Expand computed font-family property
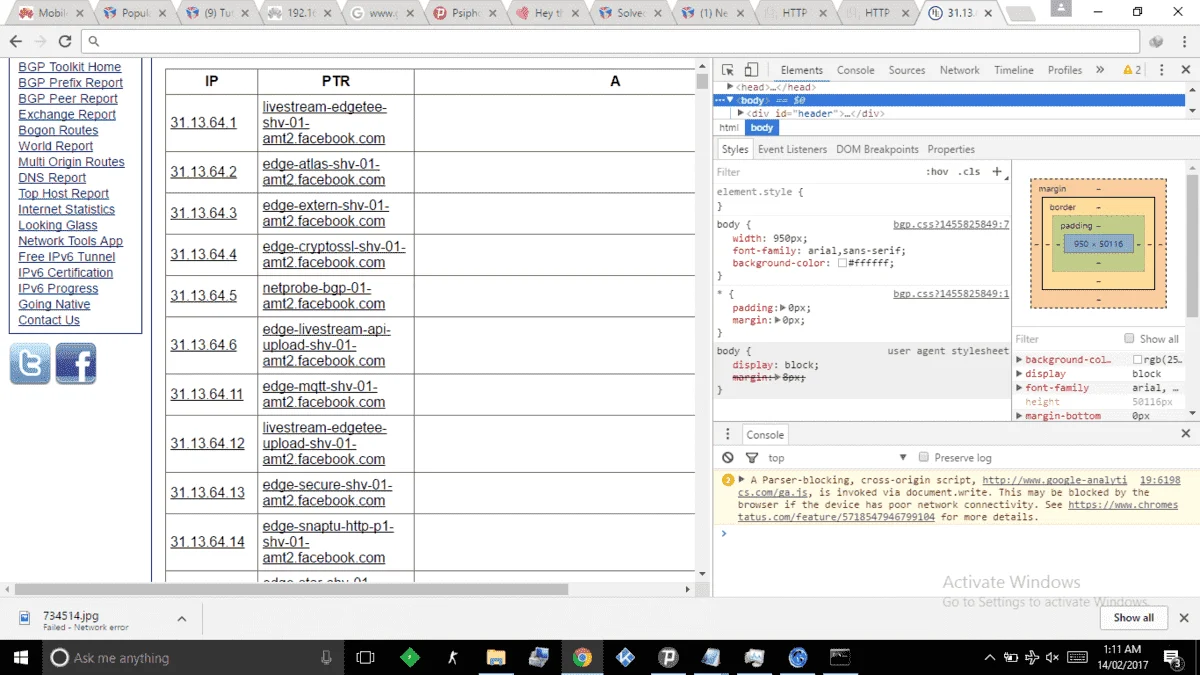This screenshot has width=1200, height=675. 1020,388
